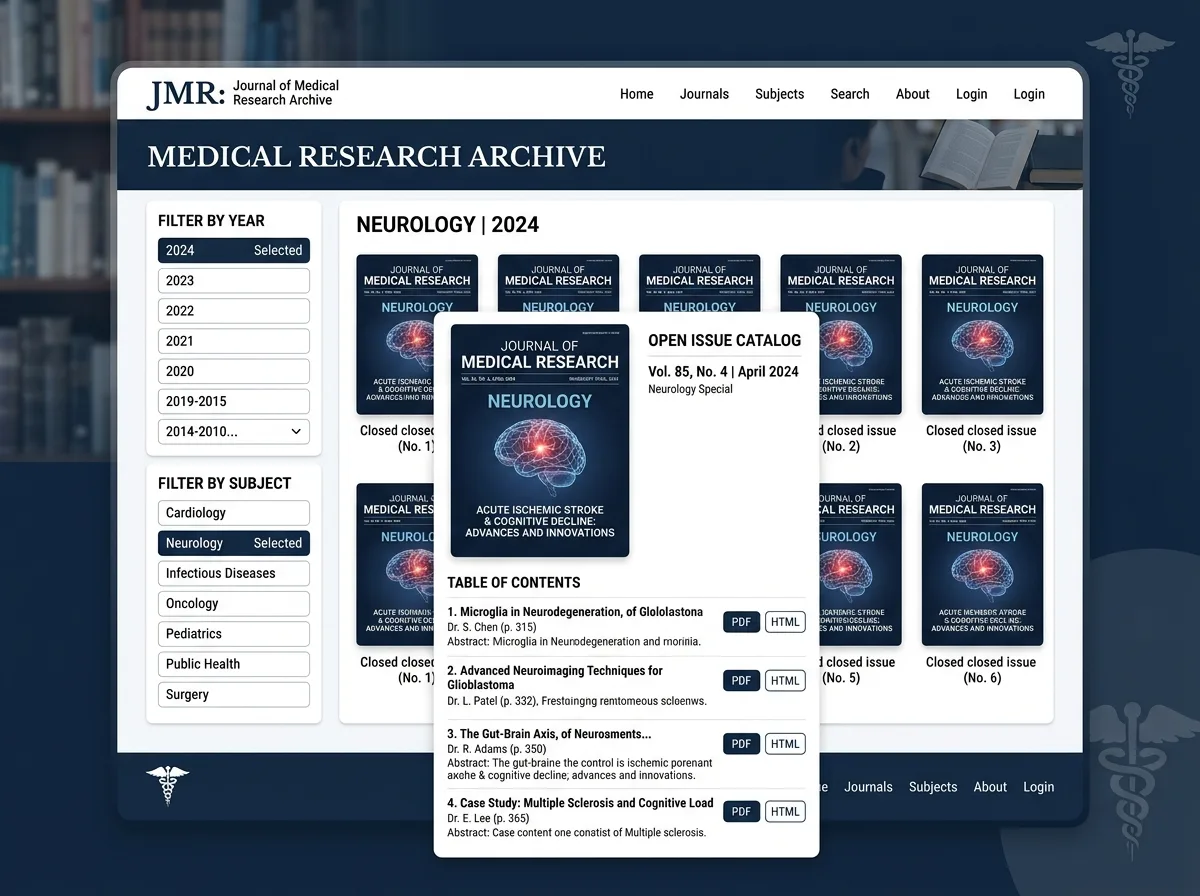1200x896 pixels.
Task: Open the issue No. 3 cover thumbnail
Action: tap(982, 335)
